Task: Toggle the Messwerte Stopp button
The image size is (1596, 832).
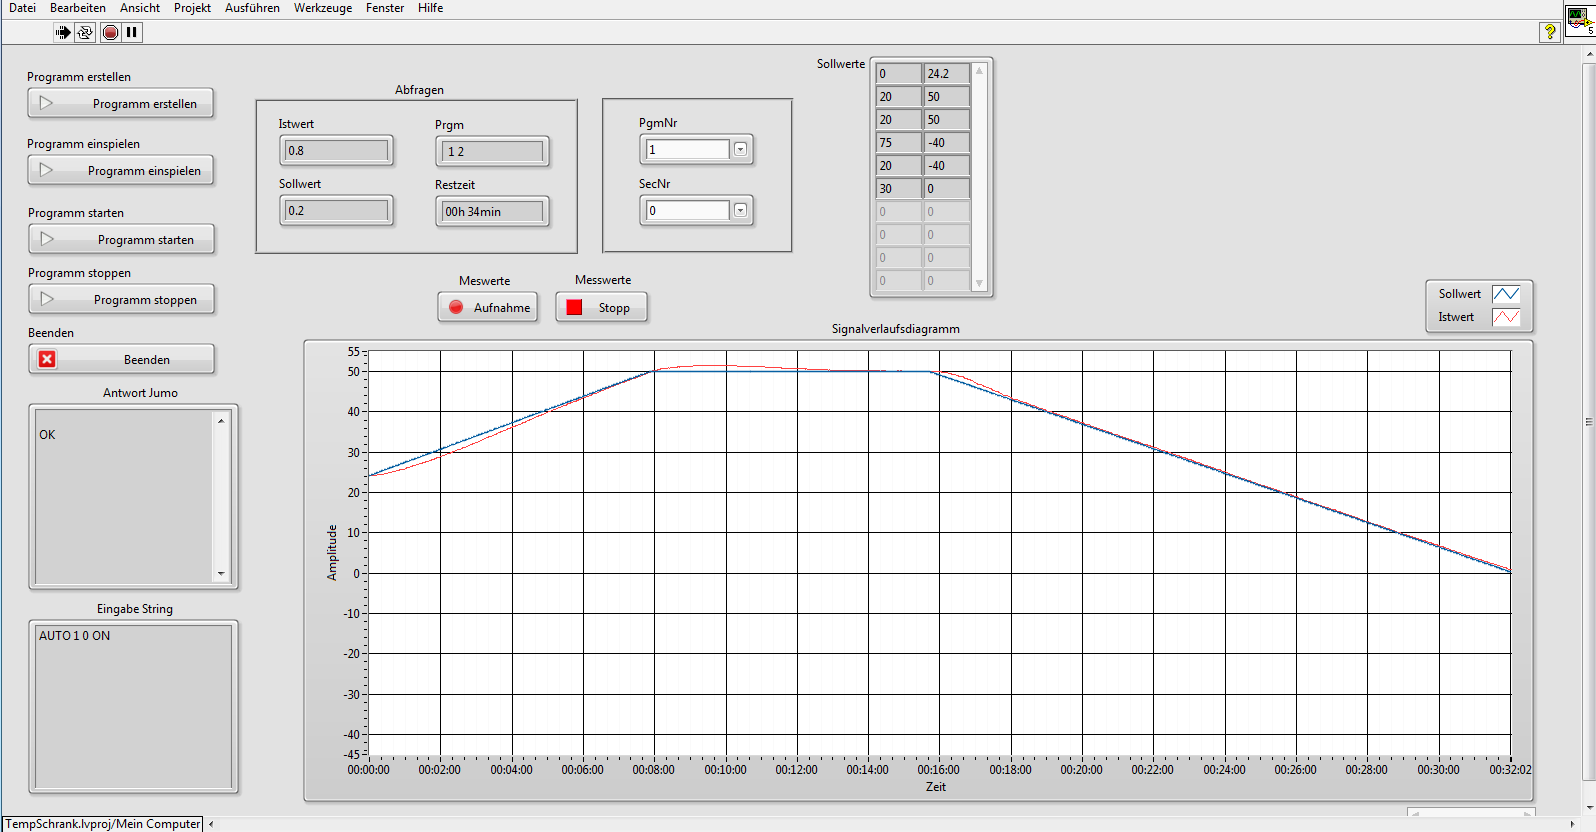Action: (601, 307)
